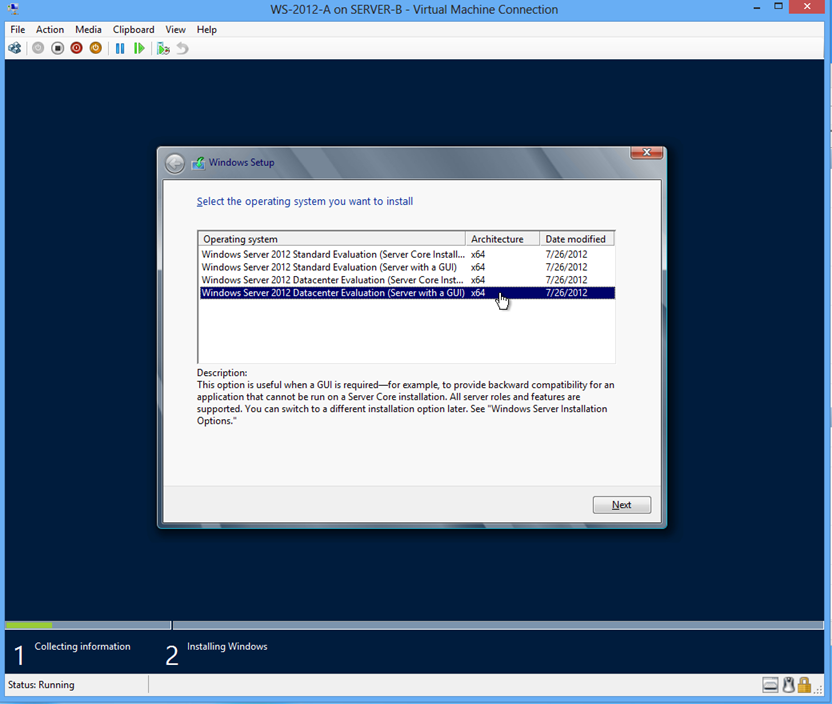Screen dimensions: 832x704
Task: Click the red Shut Down toolbar icon
Action: (x=76, y=48)
